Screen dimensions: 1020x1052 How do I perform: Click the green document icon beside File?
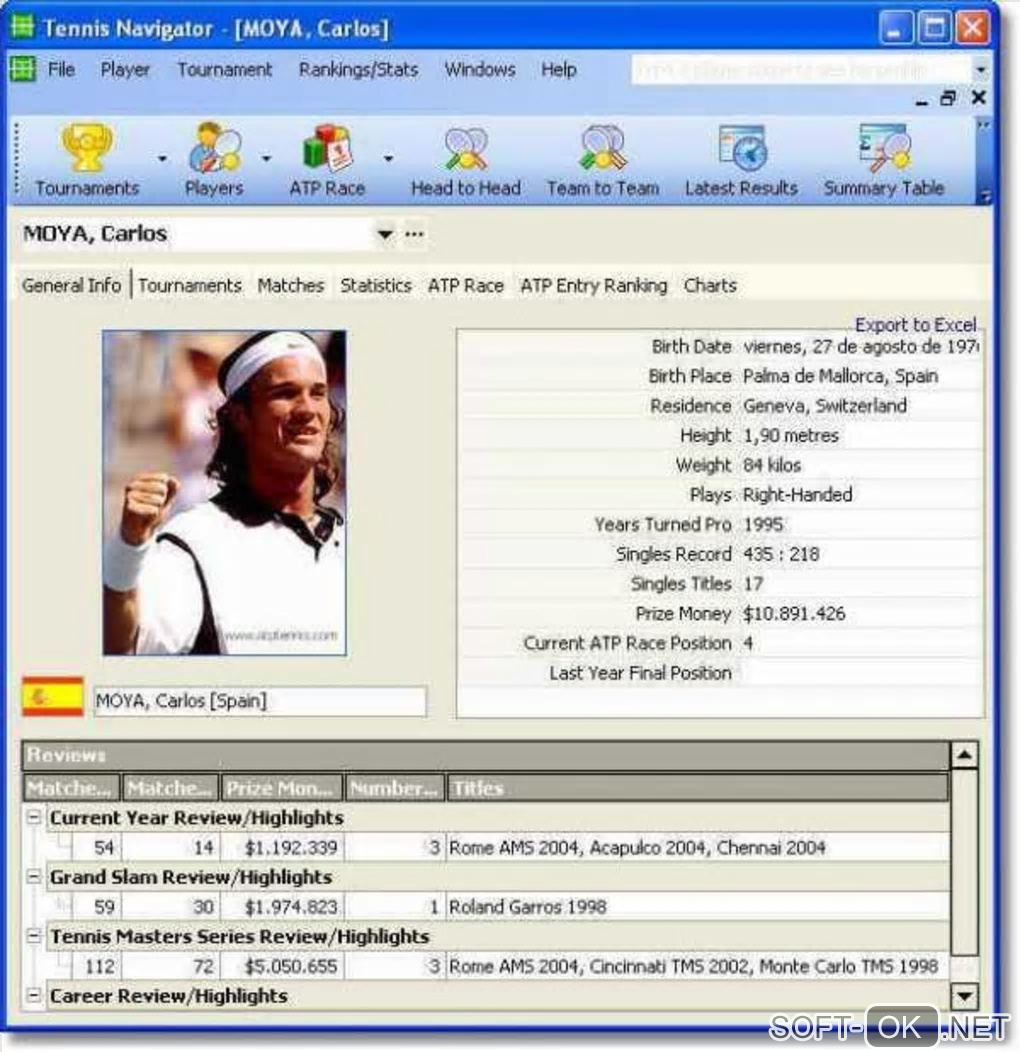pos(22,69)
